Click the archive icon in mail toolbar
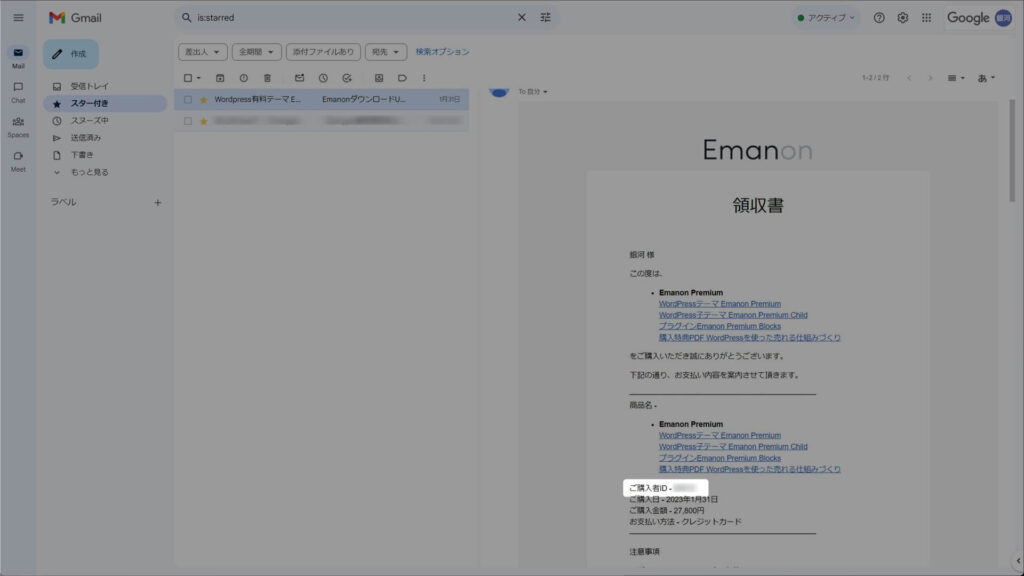 219,78
